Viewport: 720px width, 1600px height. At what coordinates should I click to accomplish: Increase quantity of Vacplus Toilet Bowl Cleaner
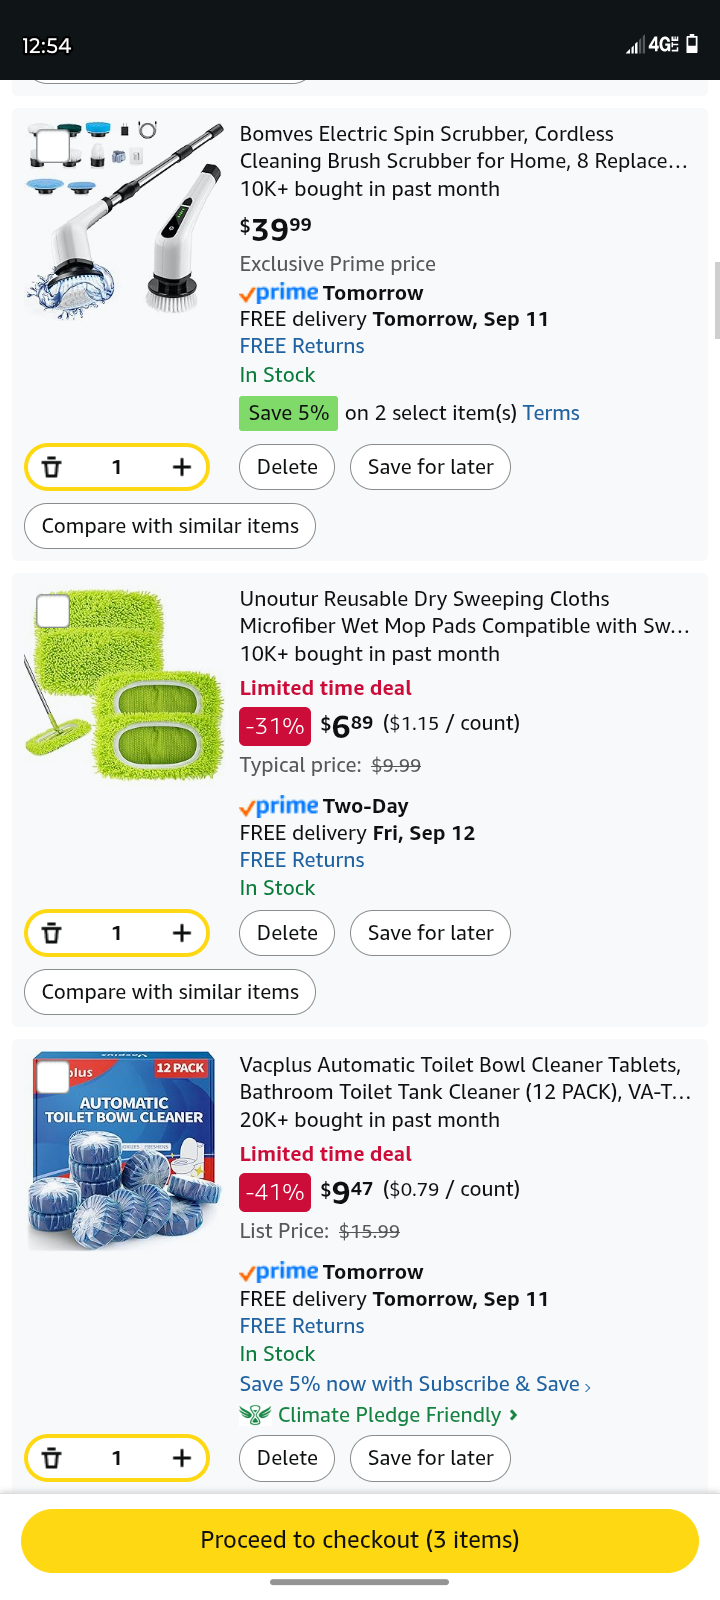(x=181, y=1458)
